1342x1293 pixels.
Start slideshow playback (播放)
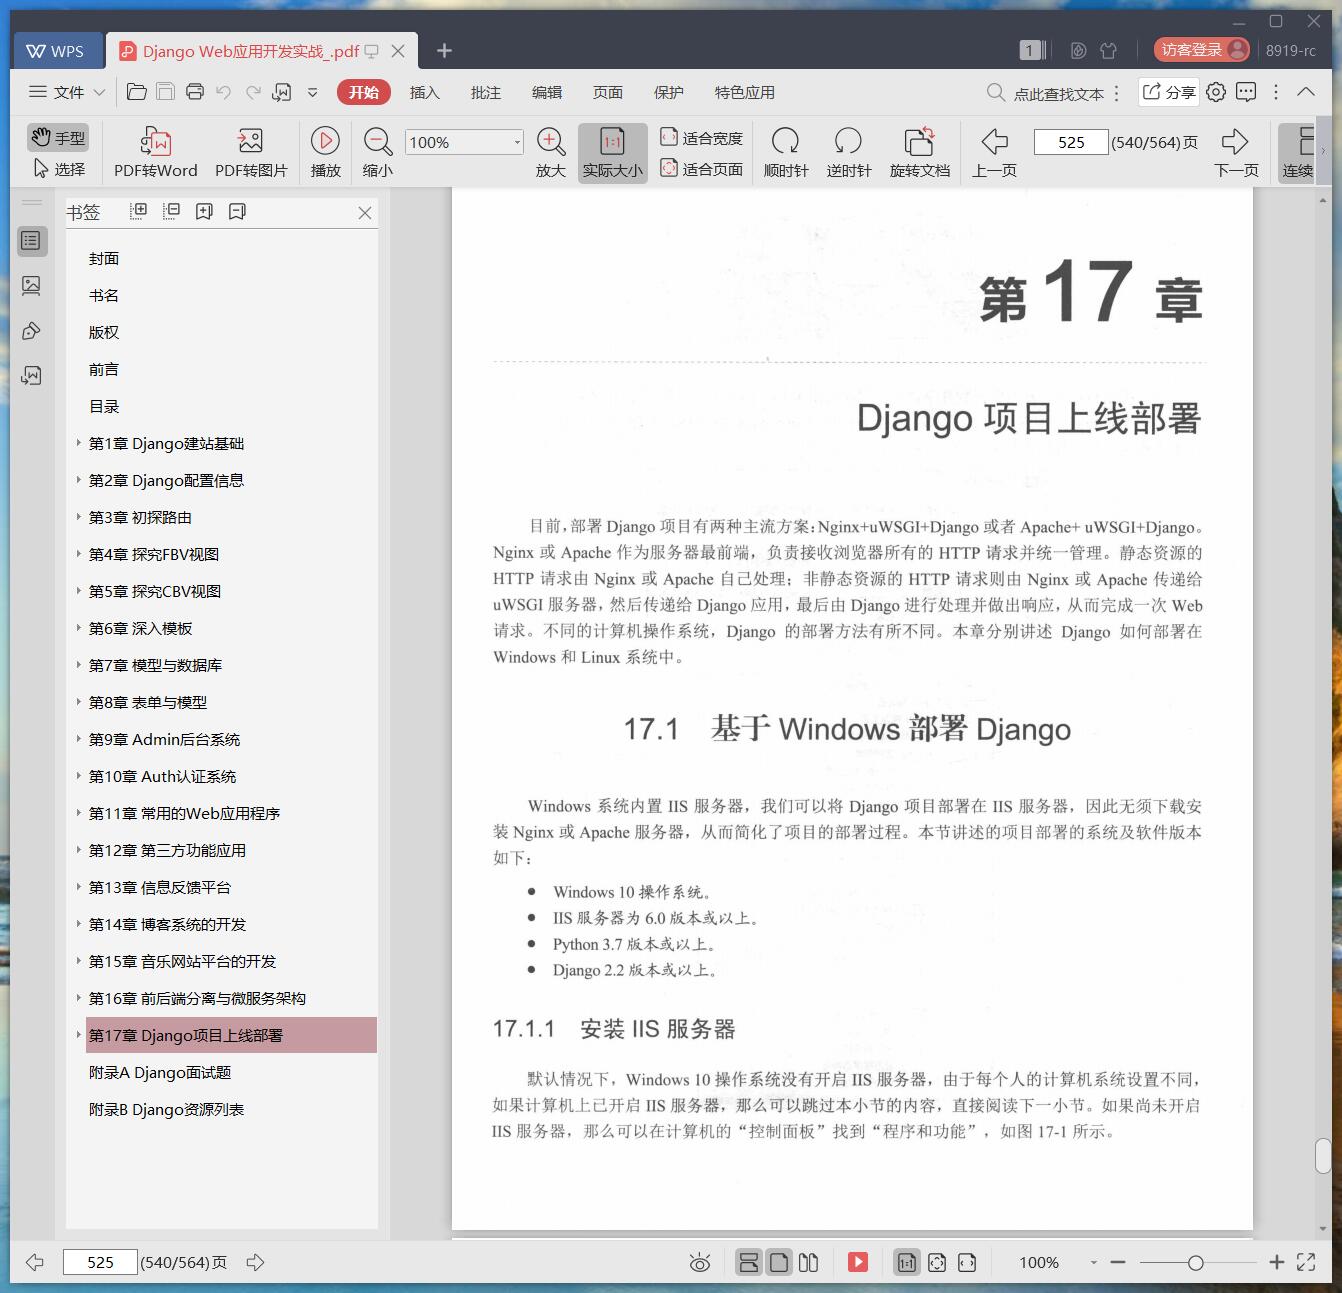point(325,152)
